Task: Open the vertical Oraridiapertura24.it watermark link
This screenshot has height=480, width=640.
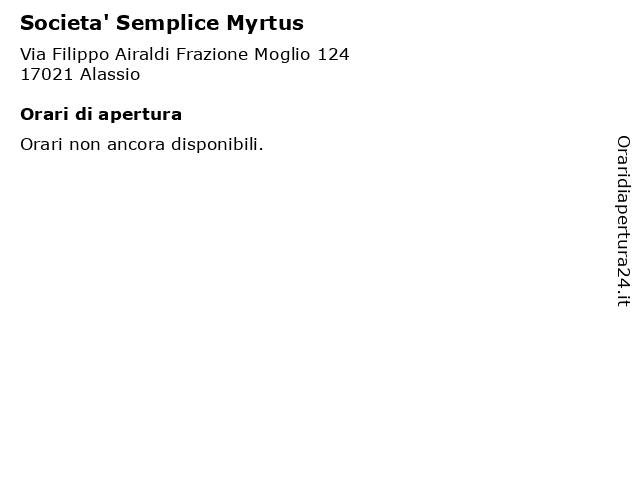Action: [623, 221]
